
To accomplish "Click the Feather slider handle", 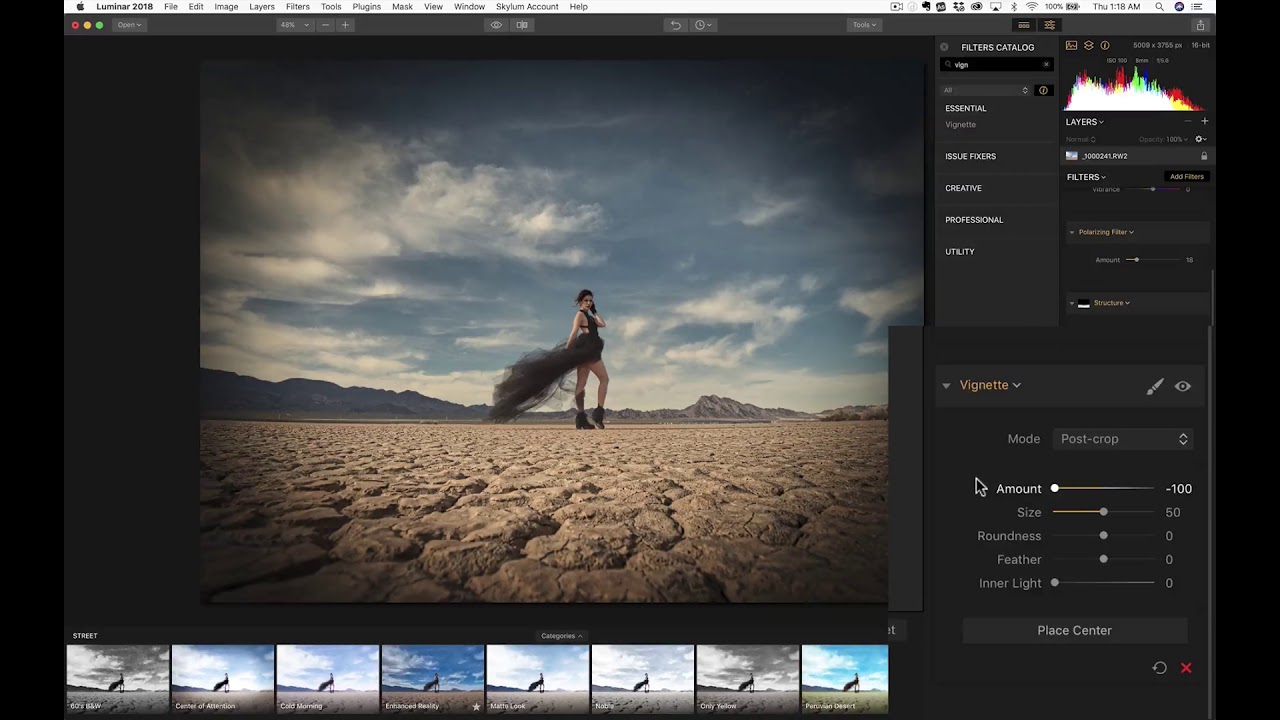I will (x=1104, y=559).
